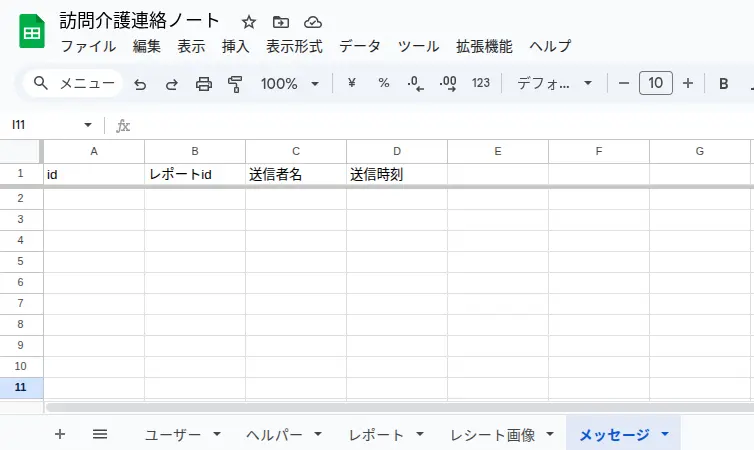Click the print icon
Viewport: 754px width, 450px height.
click(204, 84)
